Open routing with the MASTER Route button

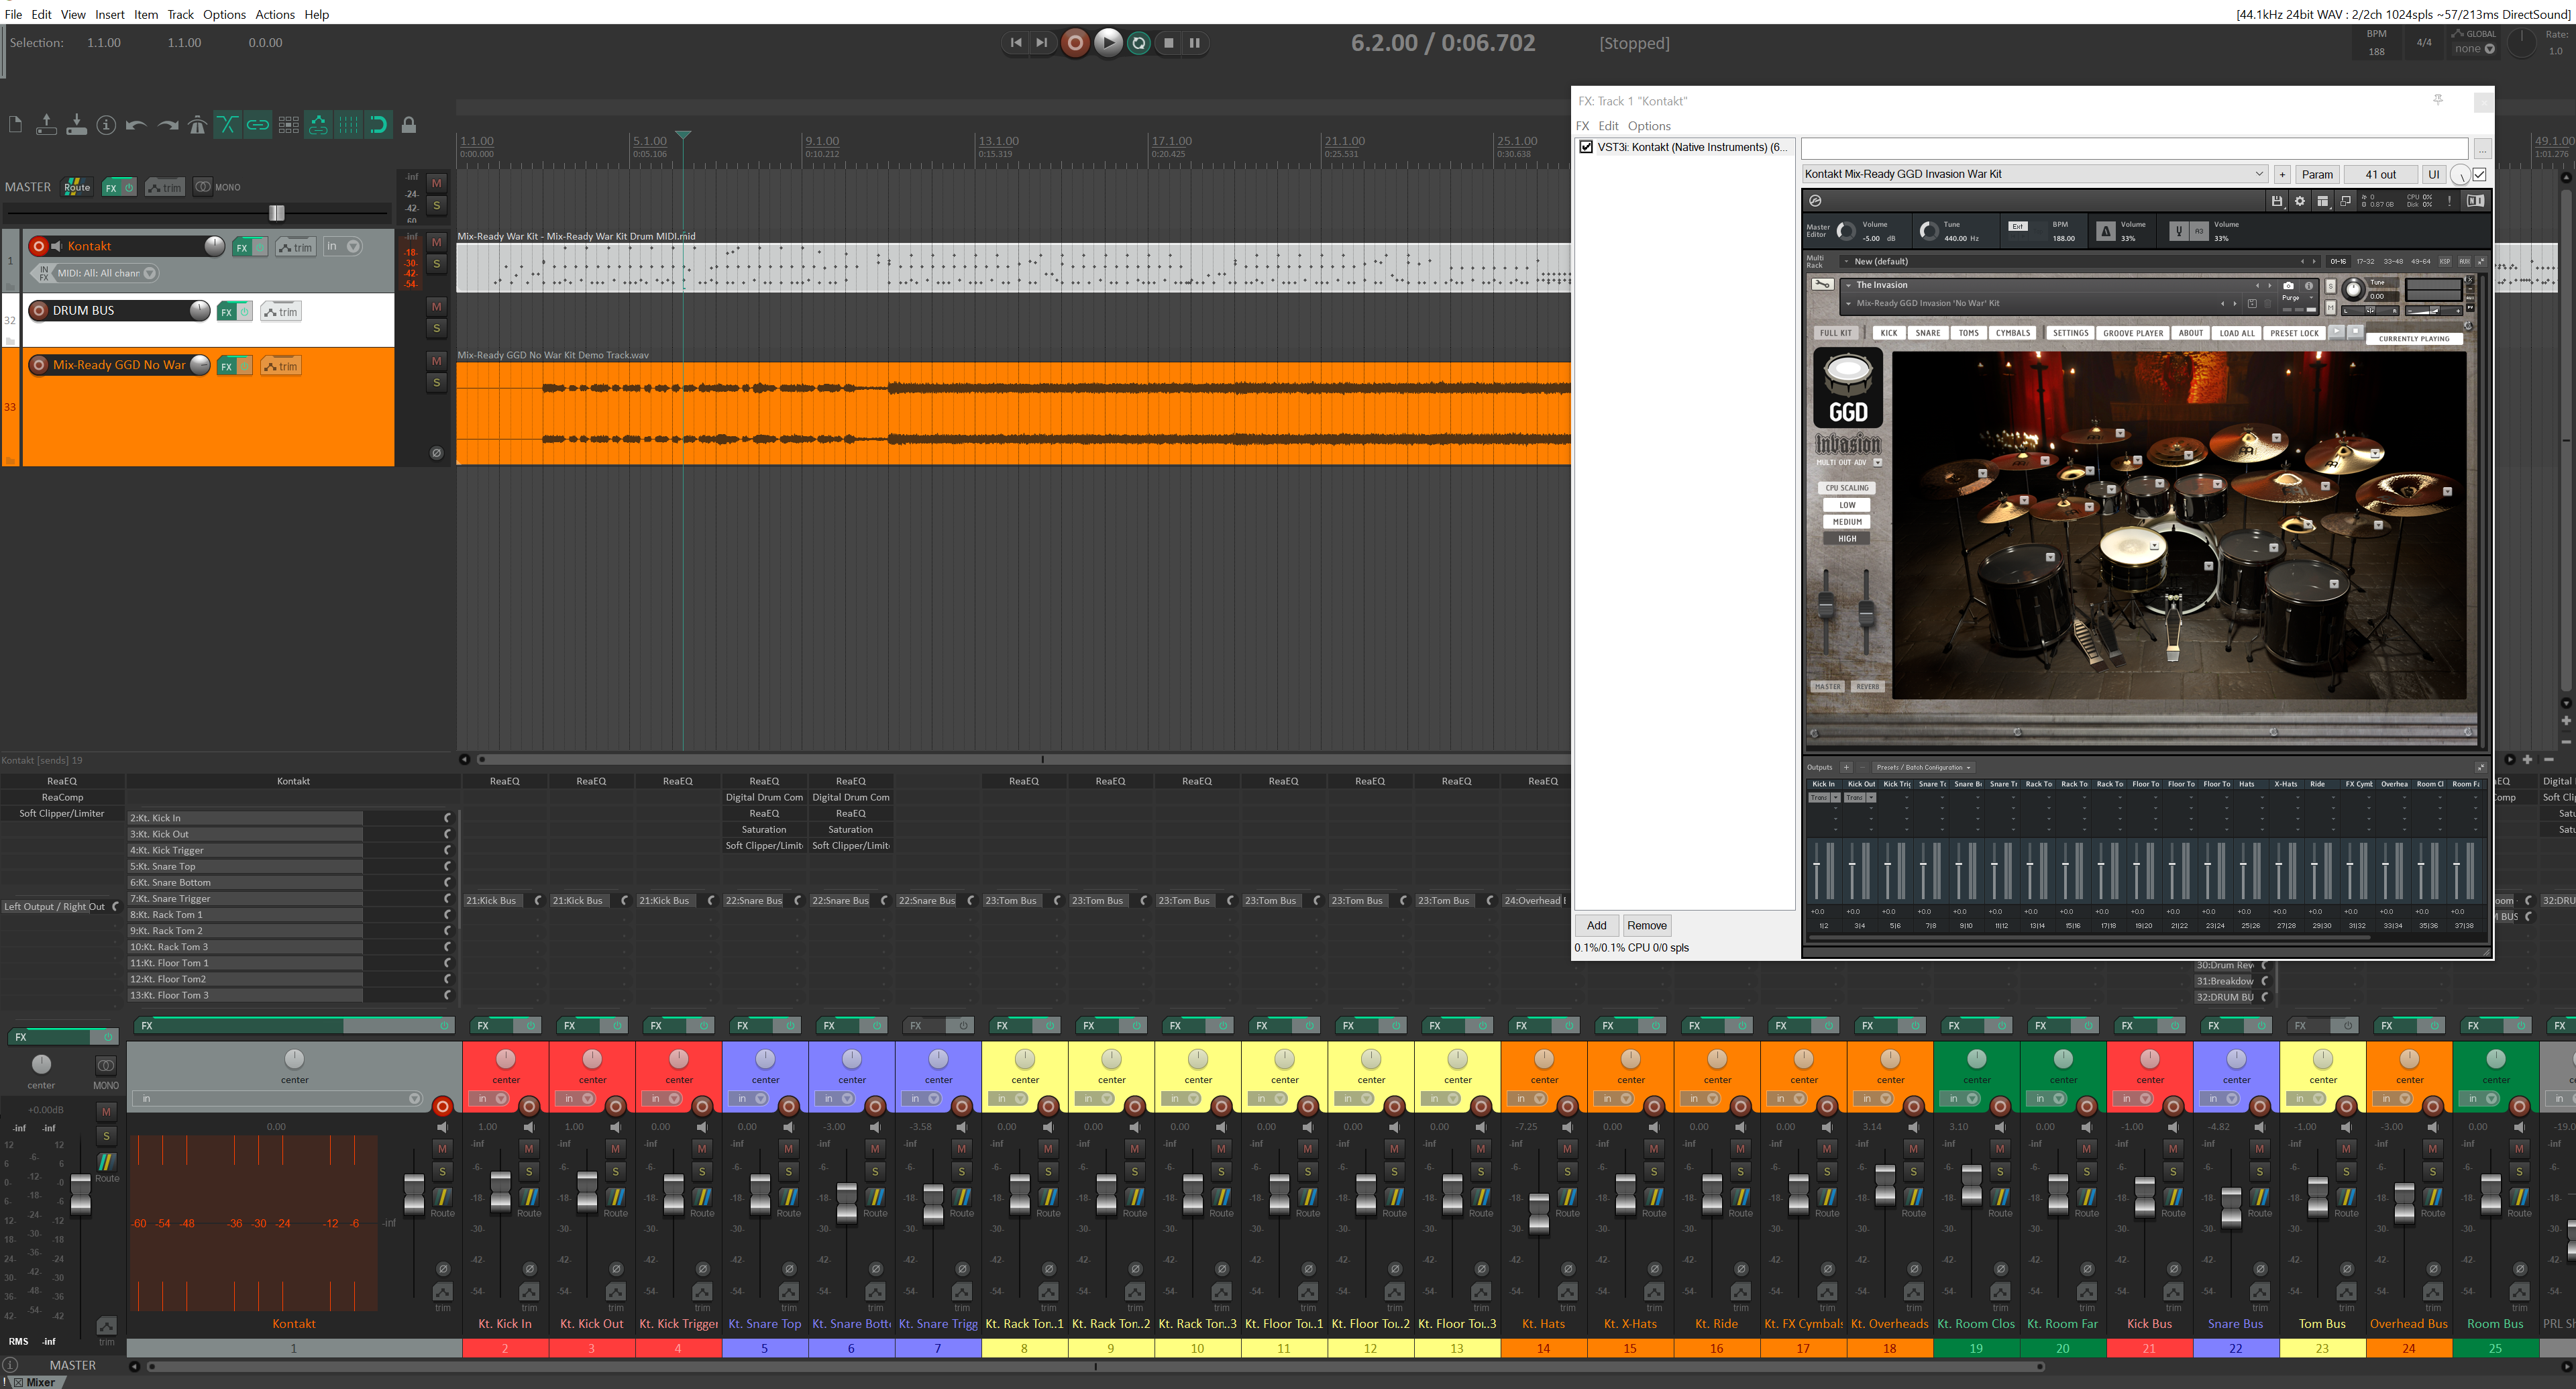[76, 186]
